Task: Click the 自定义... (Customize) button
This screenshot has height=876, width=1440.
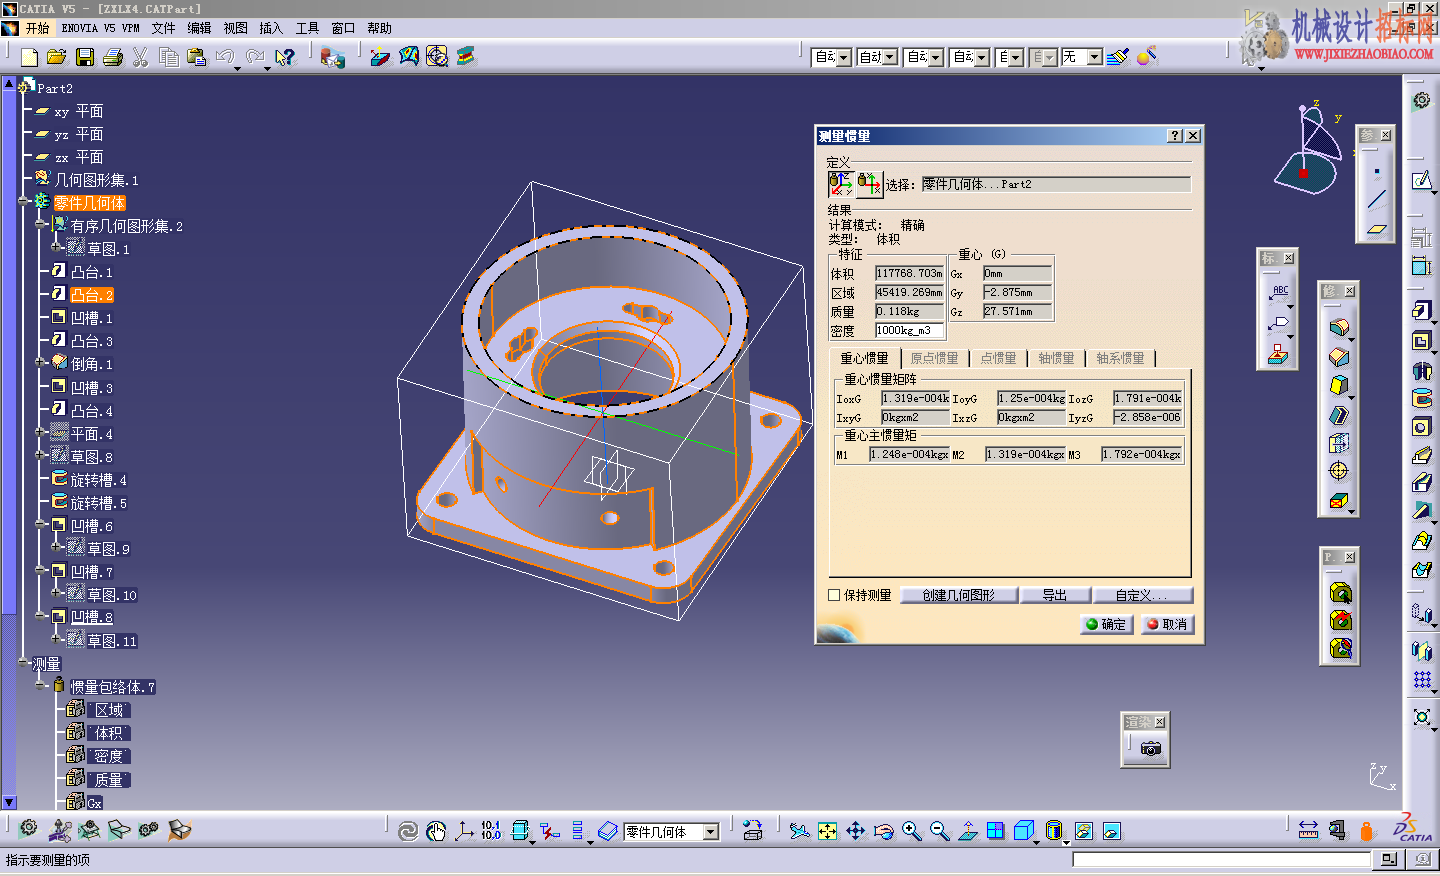Action: pyautogui.click(x=1141, y=595)
